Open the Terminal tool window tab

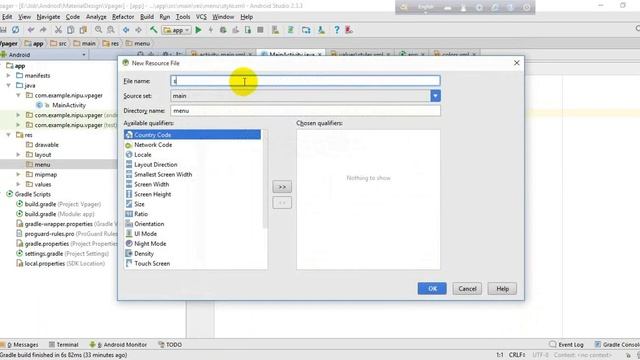pyautogui.click(x=63, y=344)
